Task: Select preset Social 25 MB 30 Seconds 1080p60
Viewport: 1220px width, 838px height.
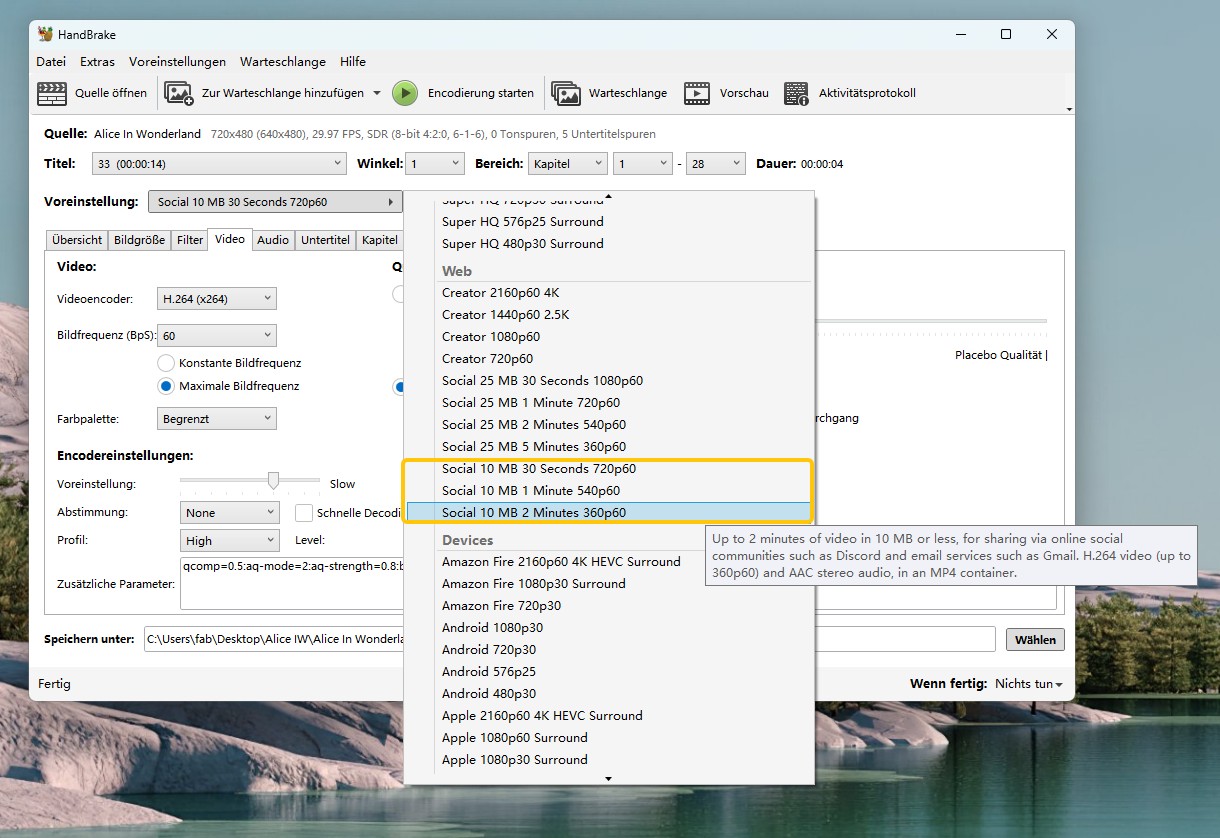Action: tap(543, 381)
